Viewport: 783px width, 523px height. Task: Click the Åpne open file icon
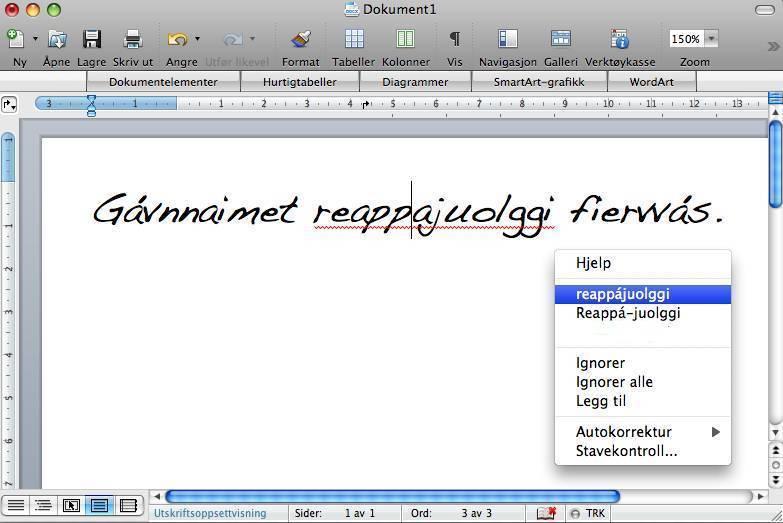click(57, 39)
